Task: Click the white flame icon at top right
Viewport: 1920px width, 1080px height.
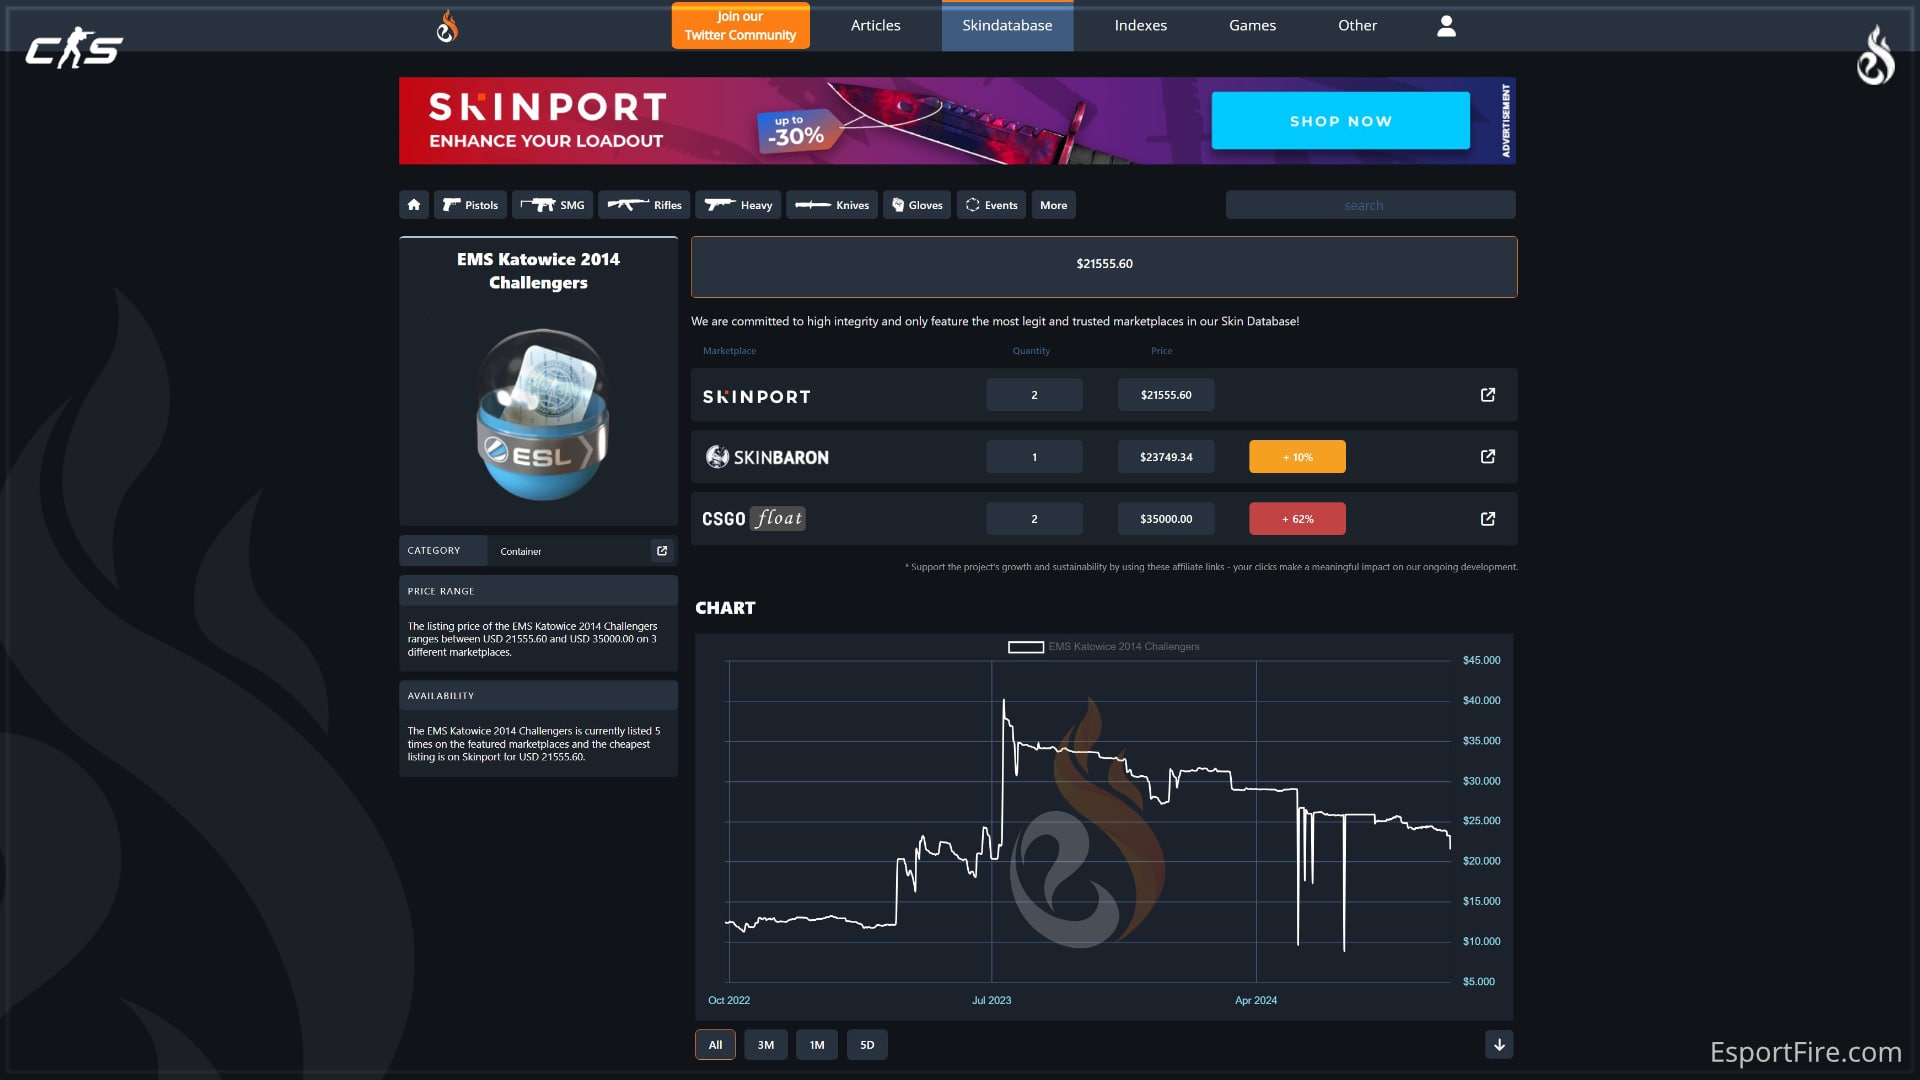Action: pyautogui.click(x=1876, y=56)
